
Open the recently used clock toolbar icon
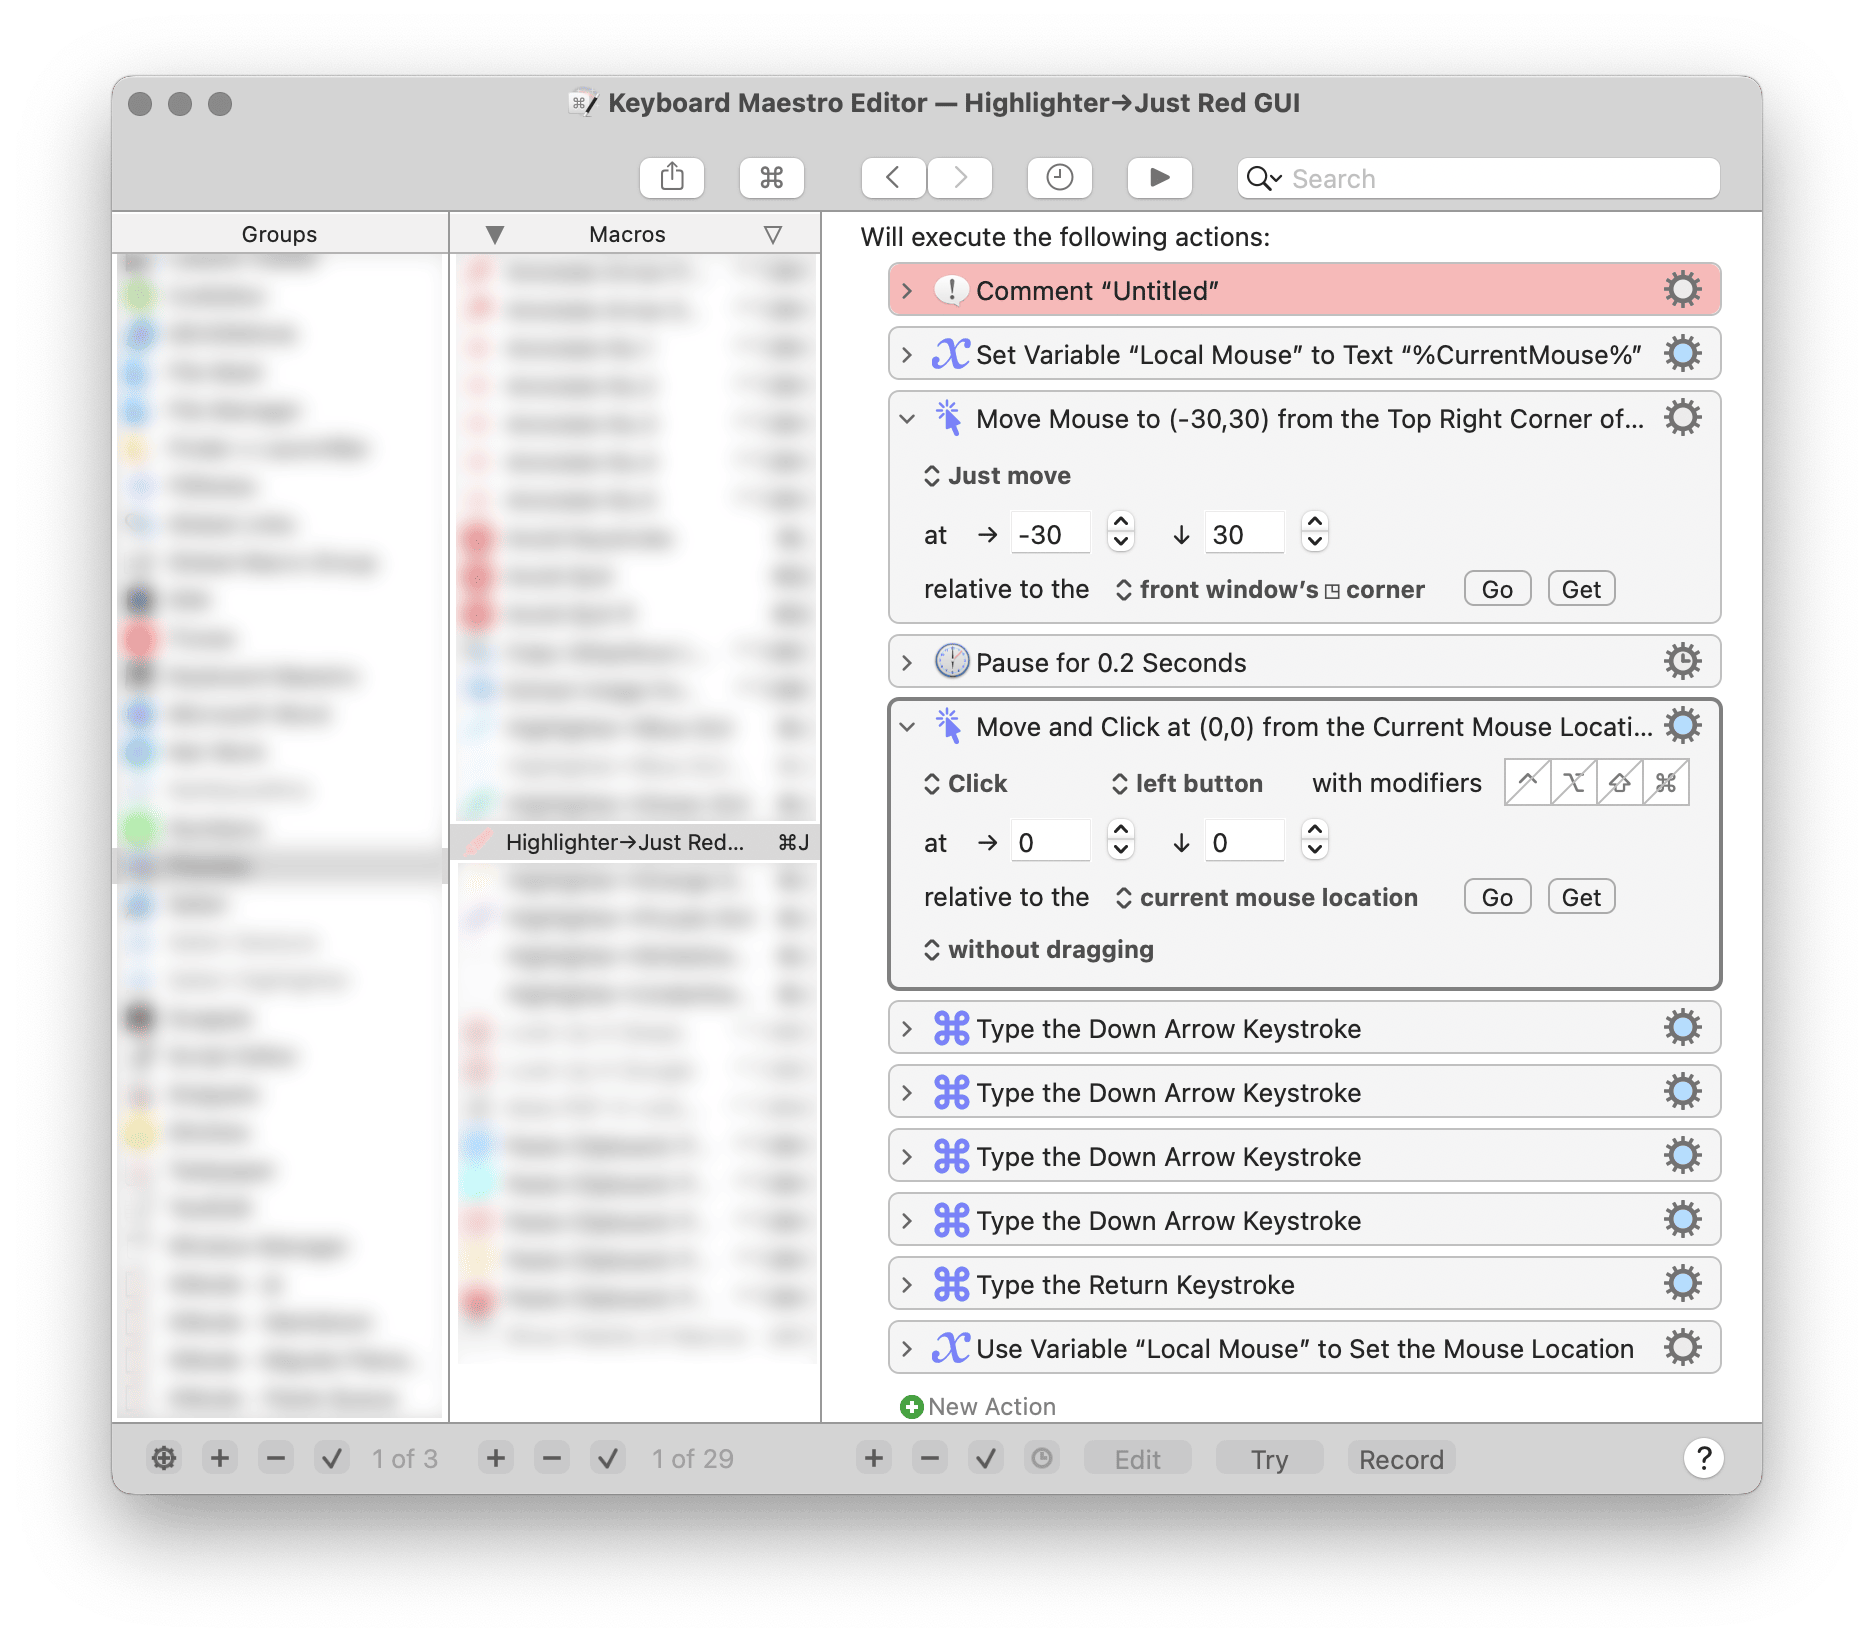[x=1059, y=178]
